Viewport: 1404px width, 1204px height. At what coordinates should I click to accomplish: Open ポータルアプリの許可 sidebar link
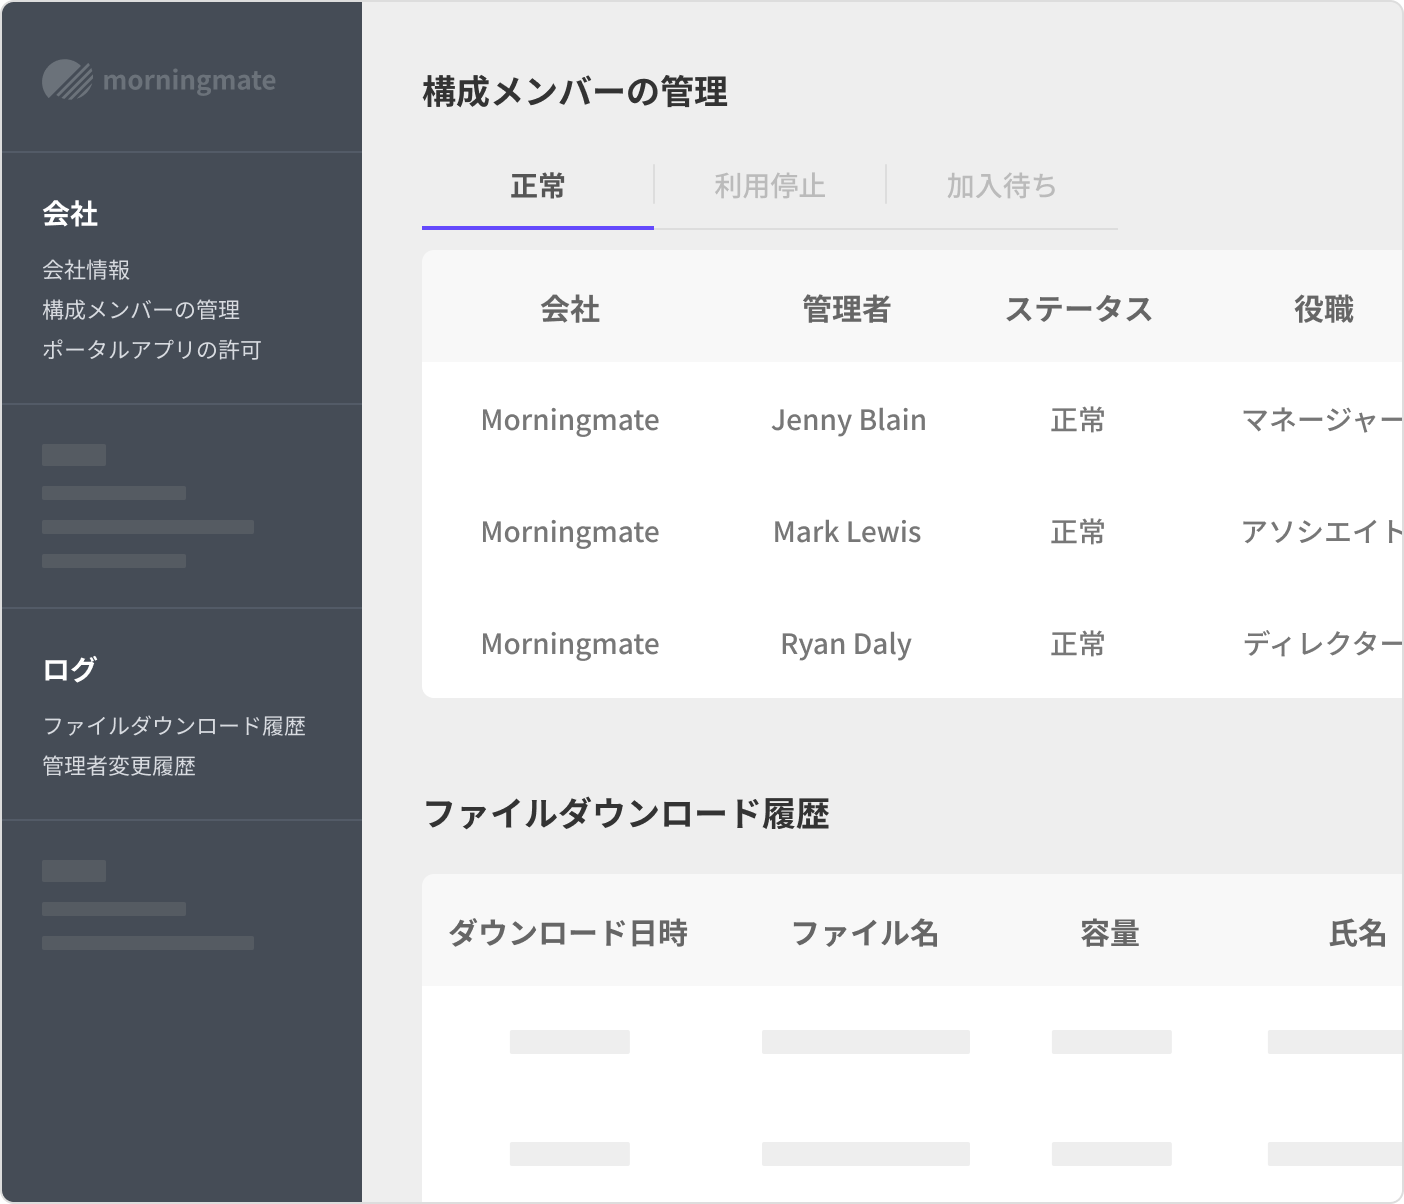point(152,350)
